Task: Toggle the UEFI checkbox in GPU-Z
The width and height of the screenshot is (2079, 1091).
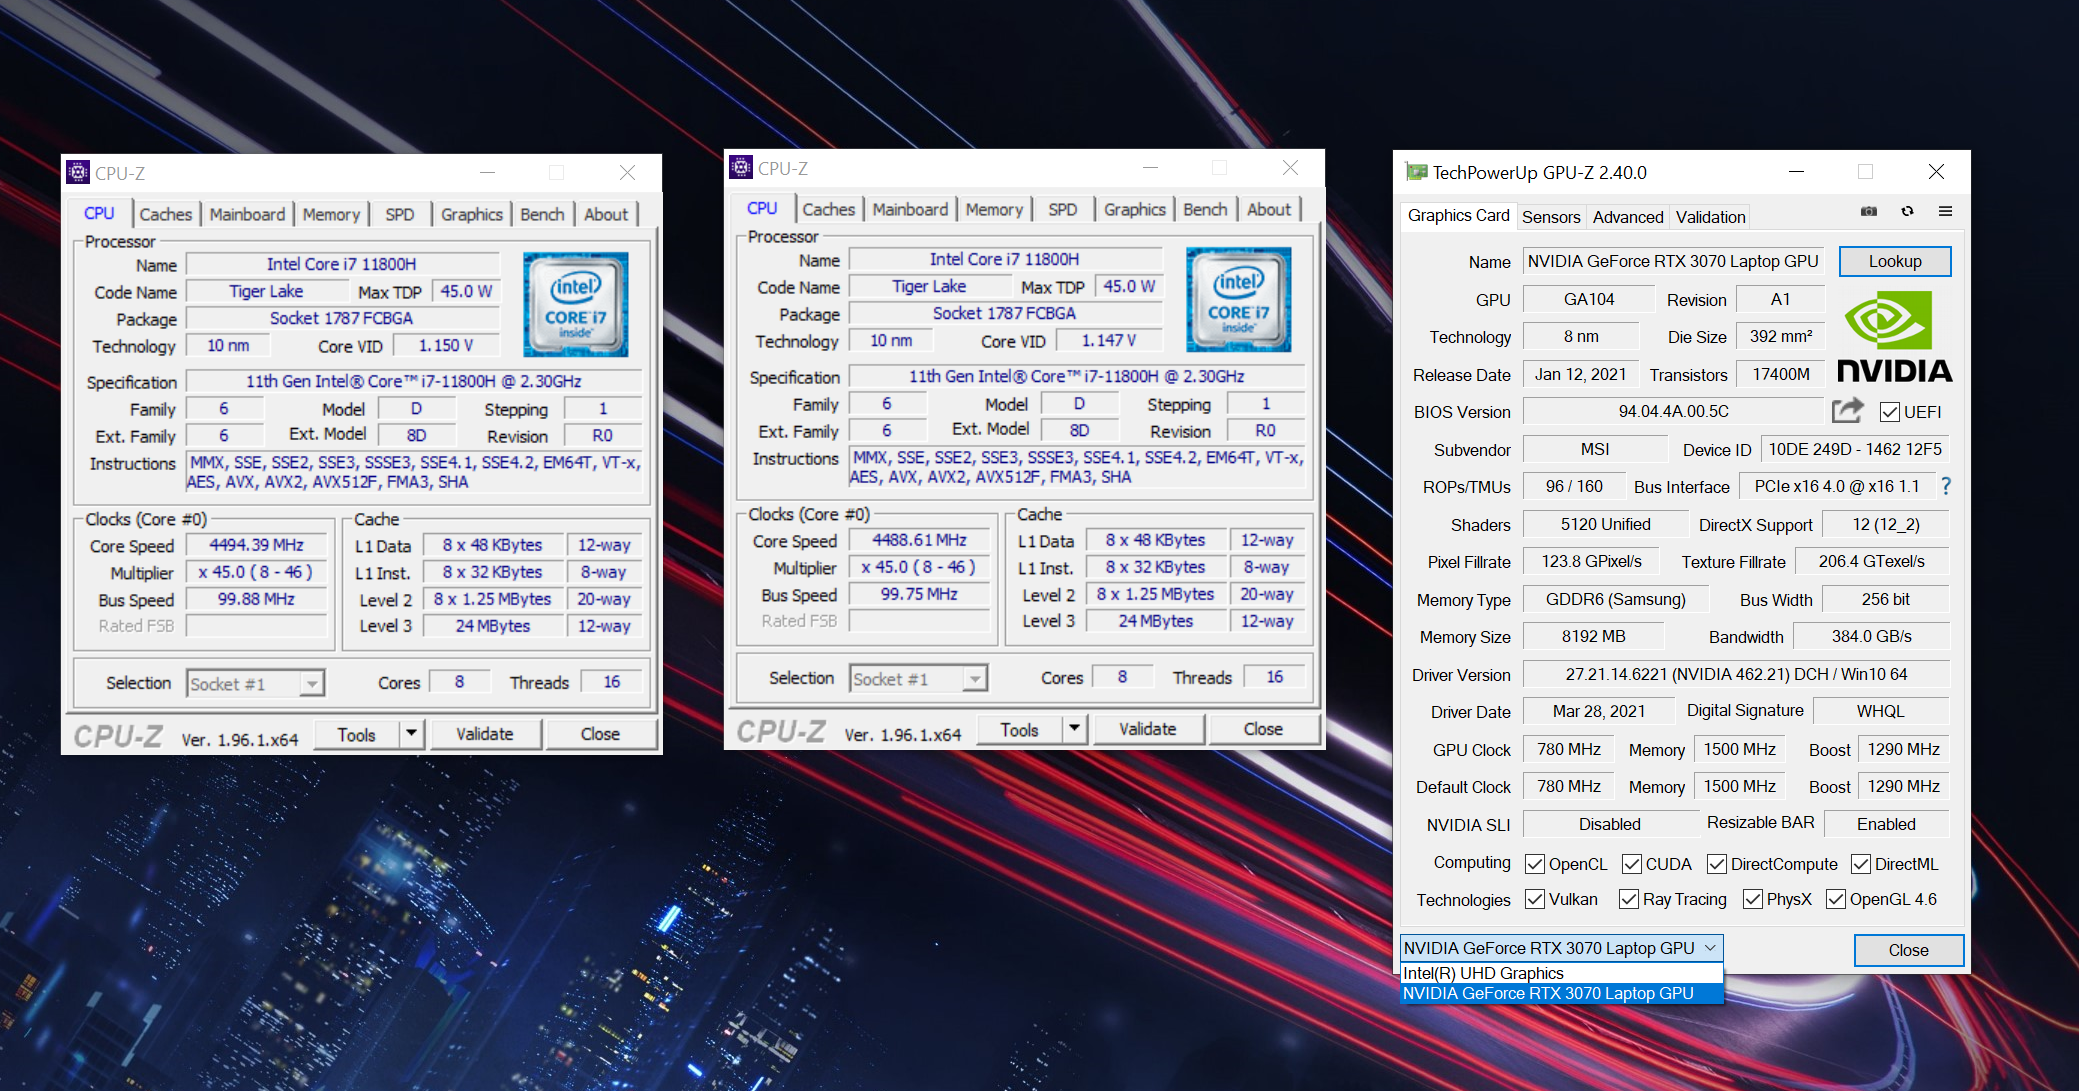Action: (1890, 412)
